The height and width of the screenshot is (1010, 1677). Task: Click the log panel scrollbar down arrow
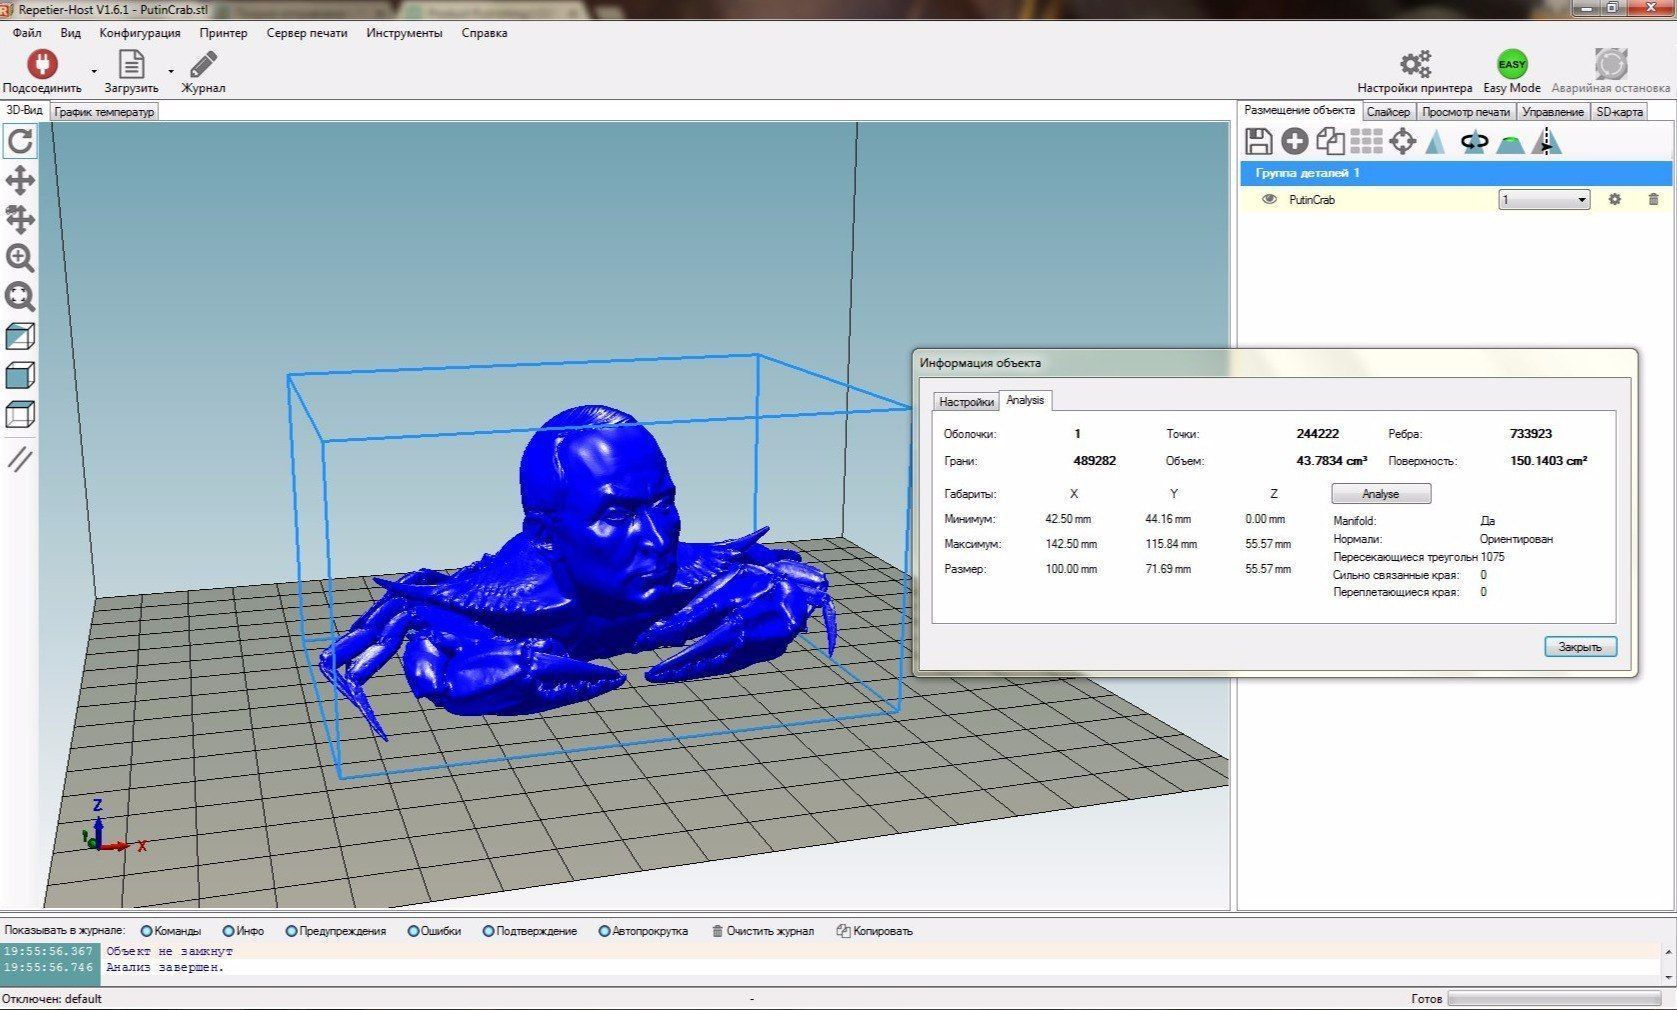pos(1667,977)
